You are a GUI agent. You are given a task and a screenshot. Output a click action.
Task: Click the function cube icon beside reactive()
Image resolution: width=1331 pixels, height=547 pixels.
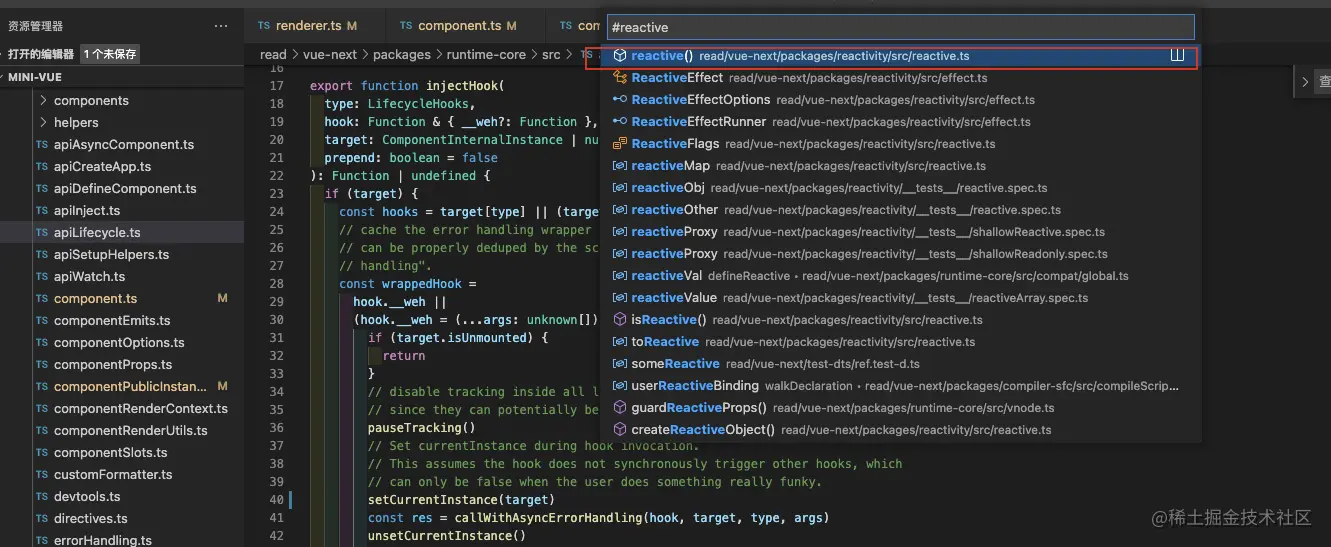tap(620, 56)
